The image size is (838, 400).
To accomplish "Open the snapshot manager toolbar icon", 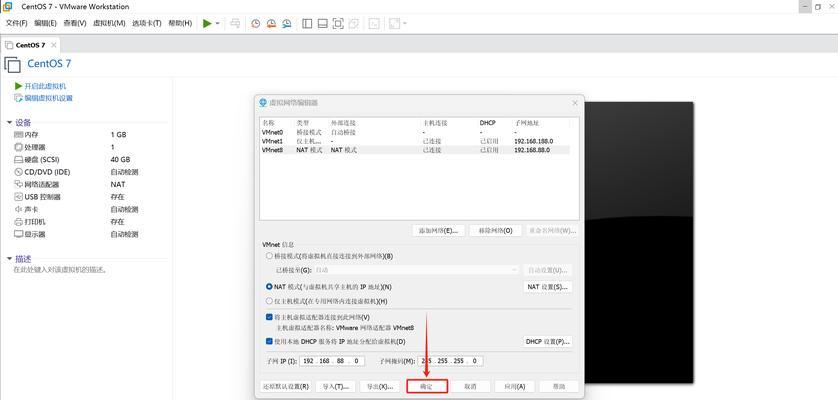I will coord(287,24).
